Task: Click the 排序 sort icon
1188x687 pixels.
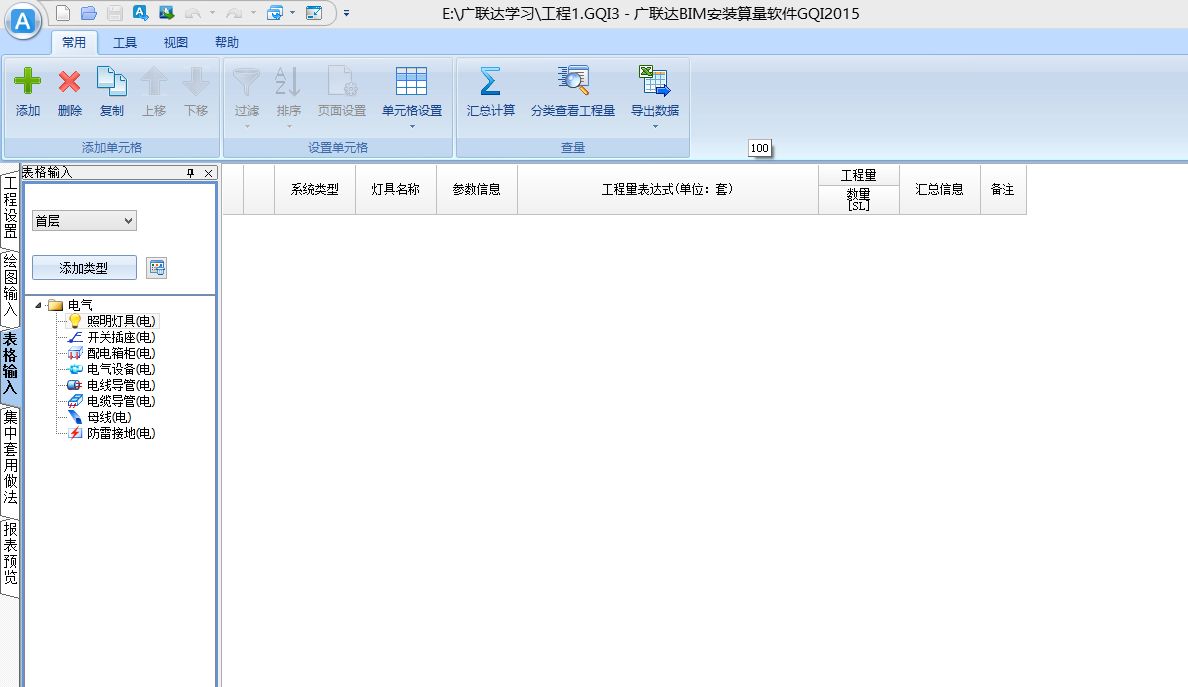Action: click(288, 81)
